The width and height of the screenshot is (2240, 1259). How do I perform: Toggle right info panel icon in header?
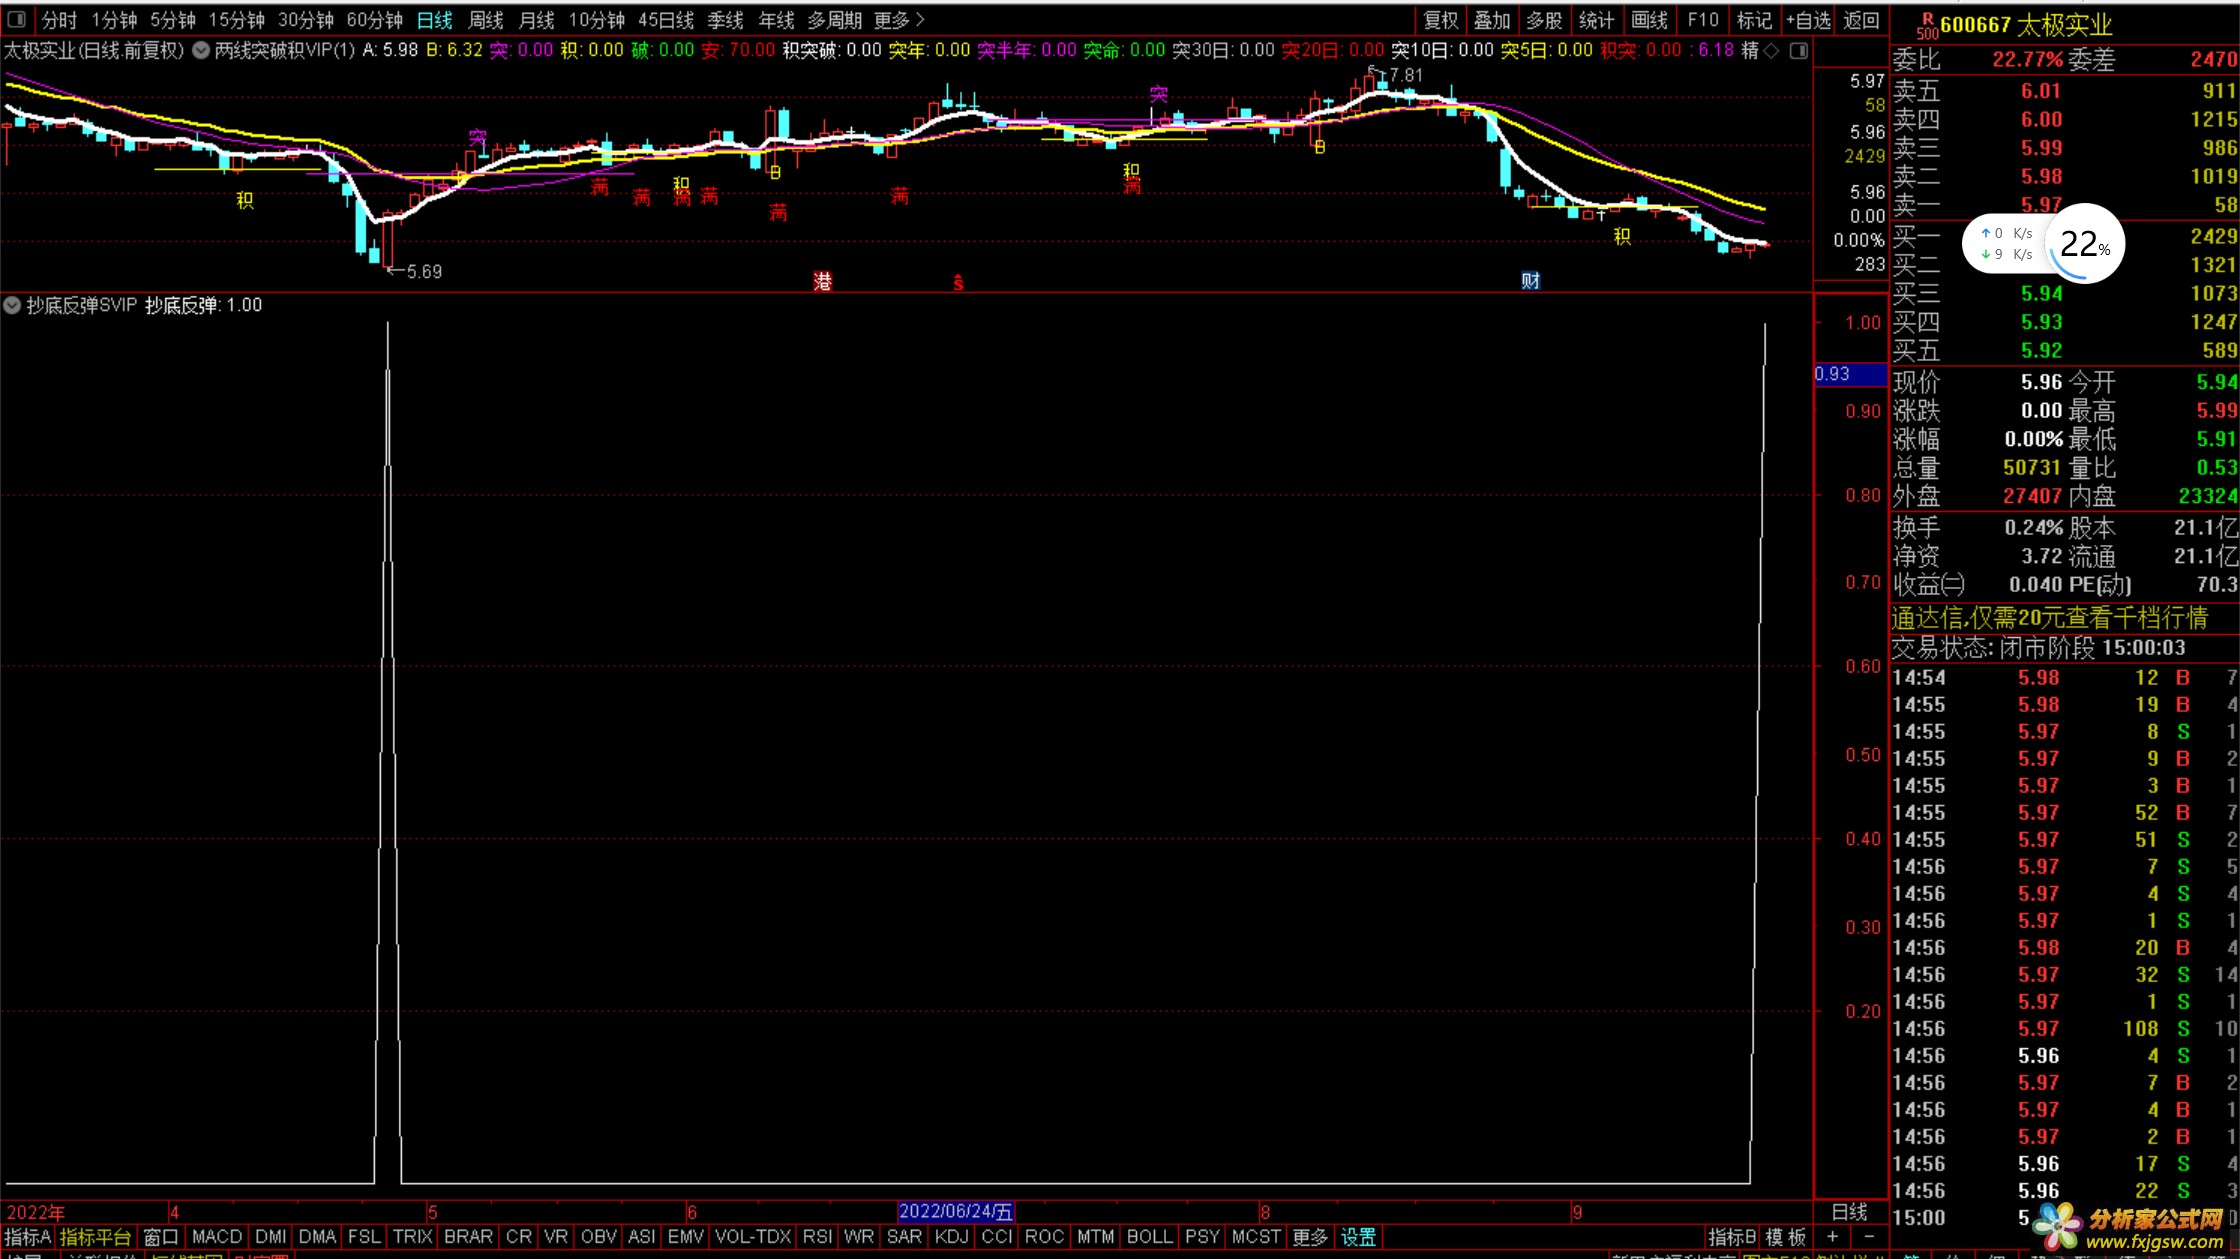pyautogui.click(x=1798, y=50)
